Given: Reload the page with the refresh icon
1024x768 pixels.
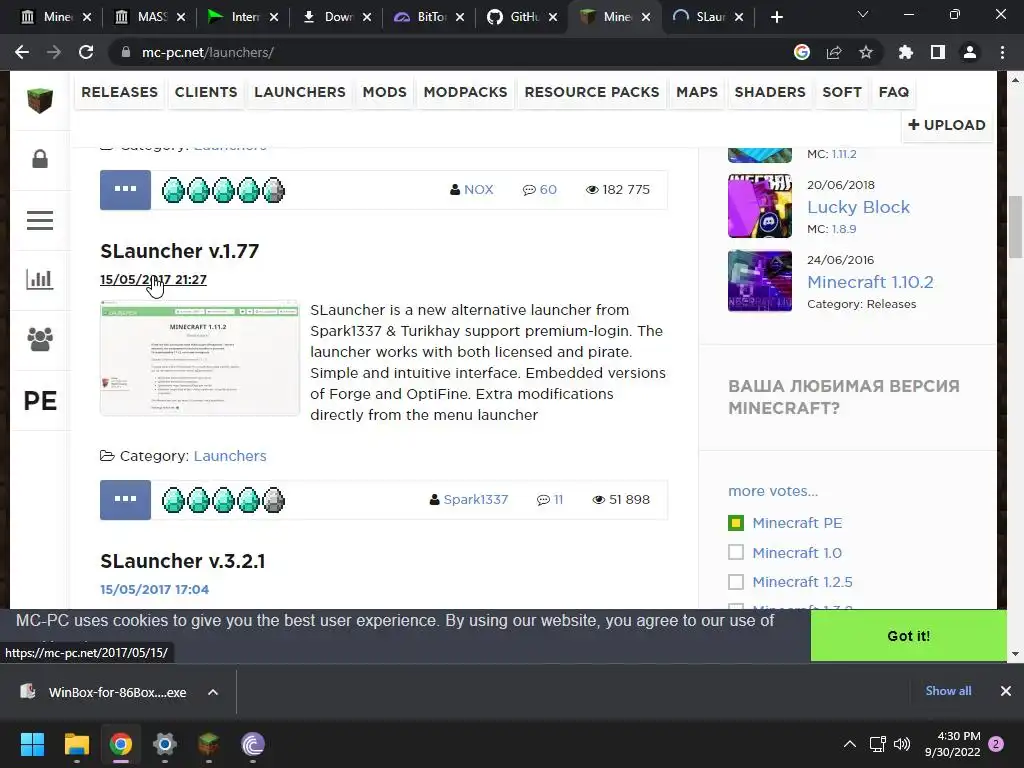Looking at the screenshot, I should pos(86,52).
